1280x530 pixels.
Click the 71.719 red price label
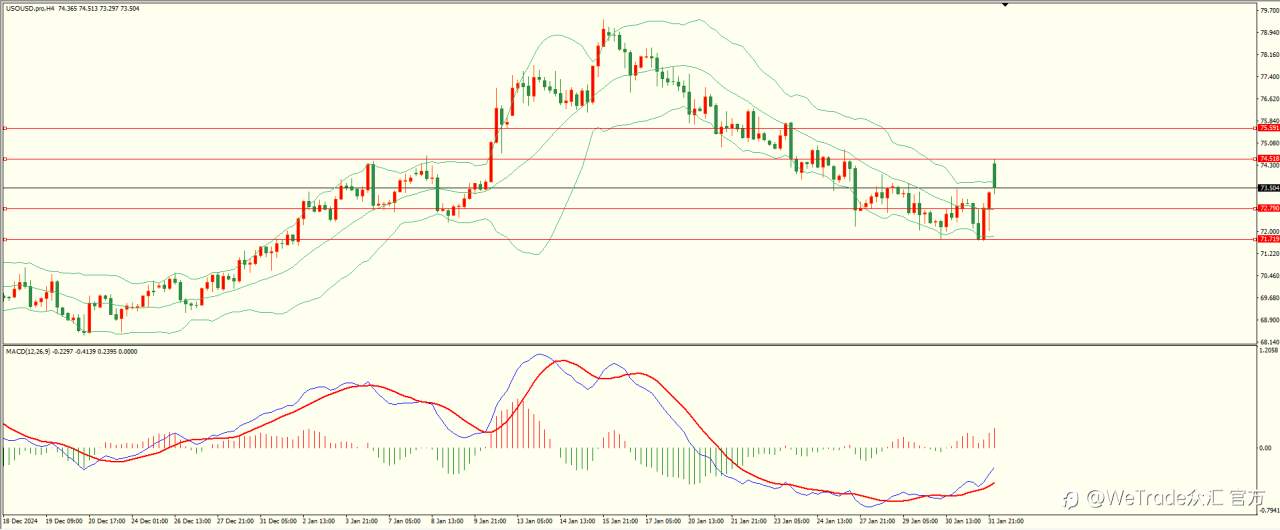pyautogui.click(x=1268, y=239)
